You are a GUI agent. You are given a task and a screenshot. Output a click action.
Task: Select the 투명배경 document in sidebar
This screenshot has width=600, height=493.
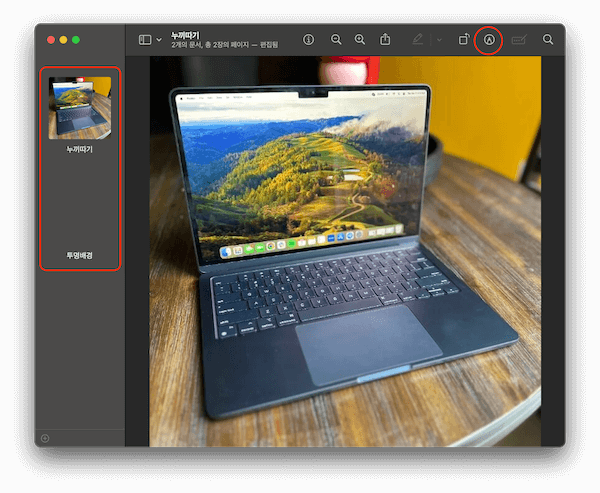point(80,255)
